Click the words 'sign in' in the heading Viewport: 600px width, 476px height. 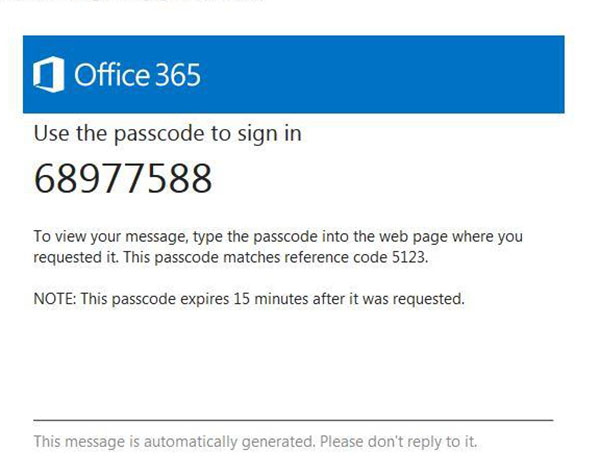coord(269,135)
